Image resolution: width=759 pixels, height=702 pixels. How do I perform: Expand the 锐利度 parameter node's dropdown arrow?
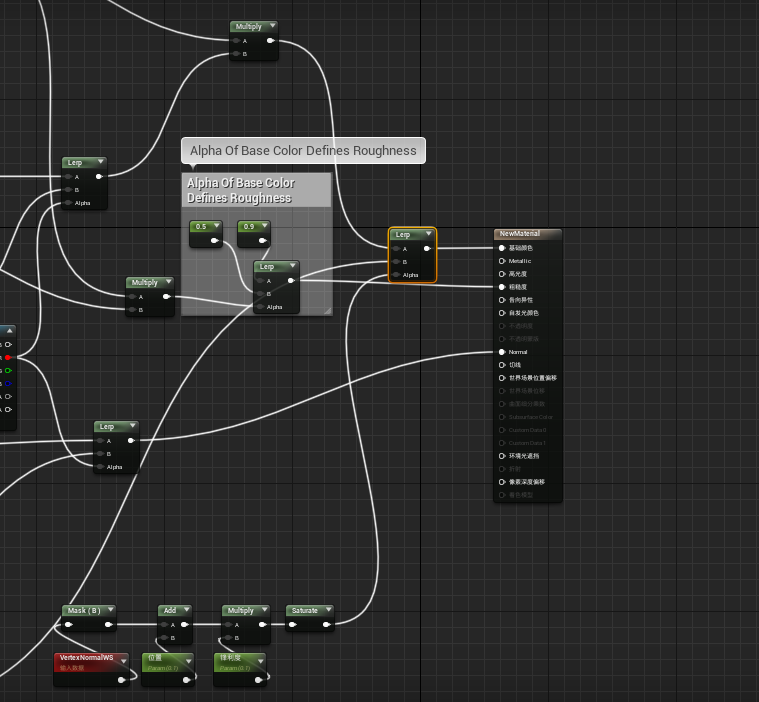[x=260, y=661]
